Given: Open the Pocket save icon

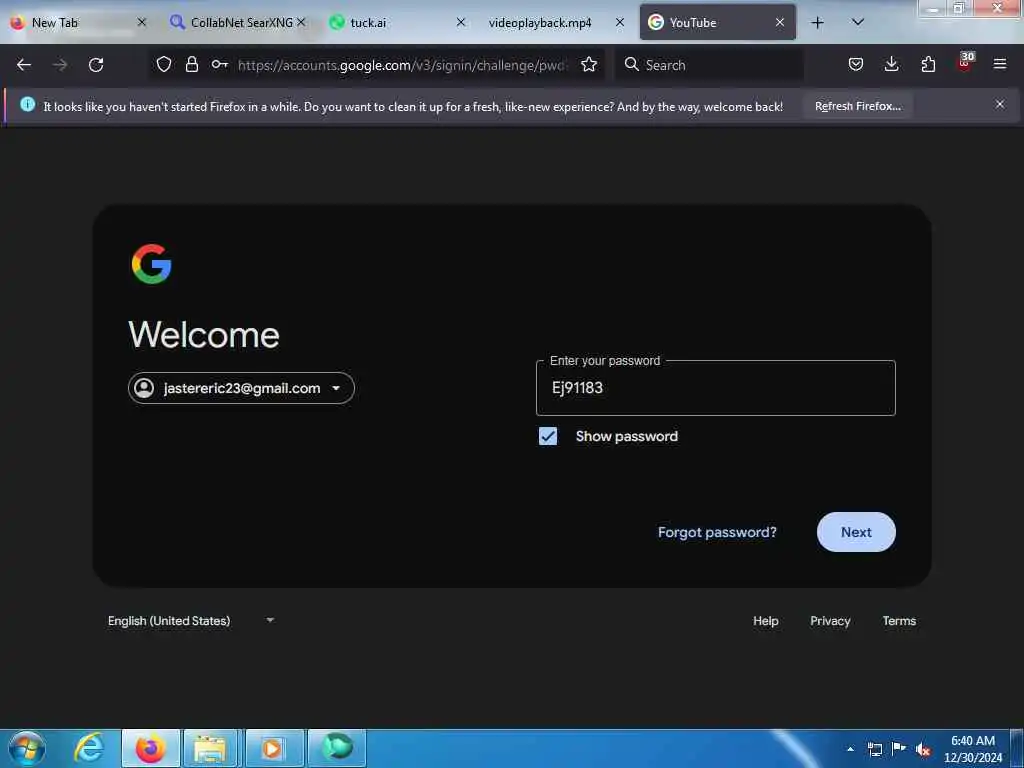Looking at the screenshot, I should (x=856, y=64).
